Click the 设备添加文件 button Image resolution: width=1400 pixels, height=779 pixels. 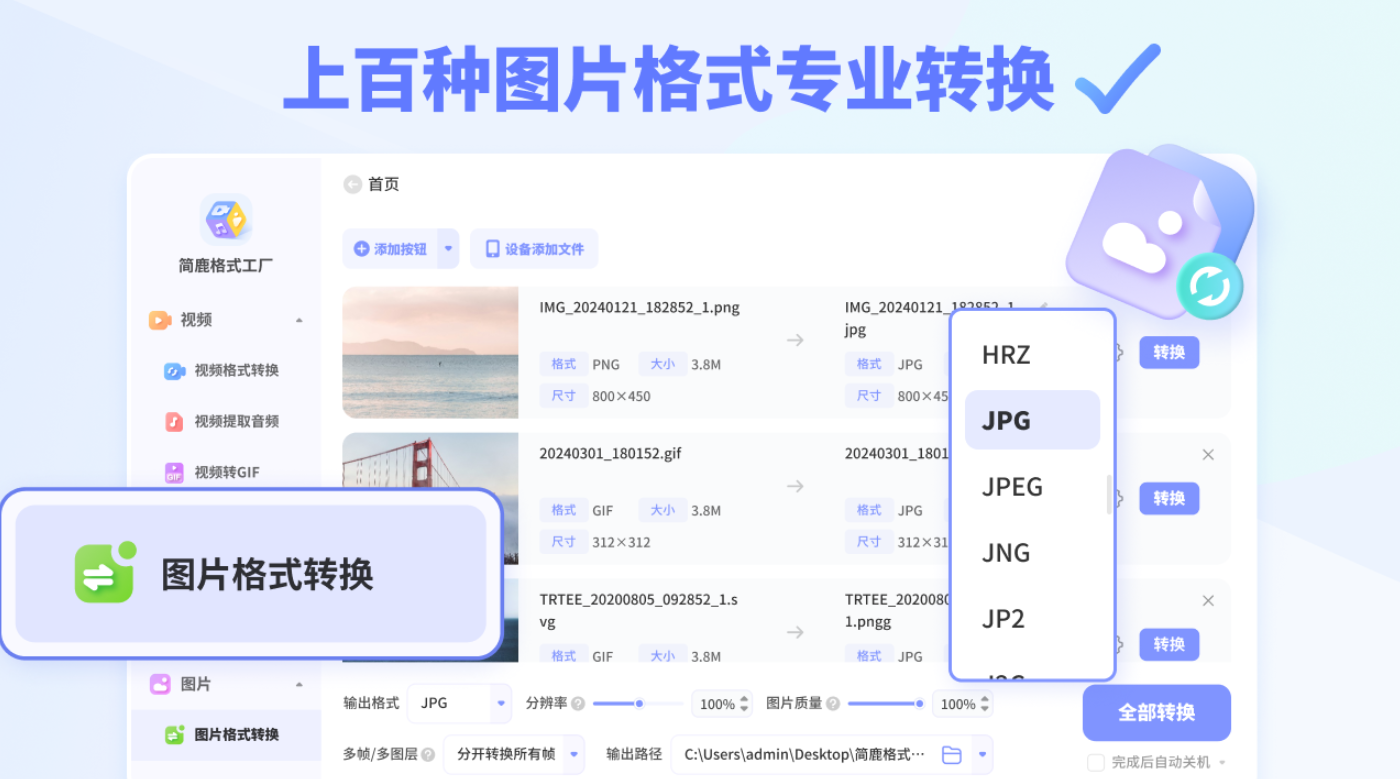pyautogui.click(x=534, y=249)
